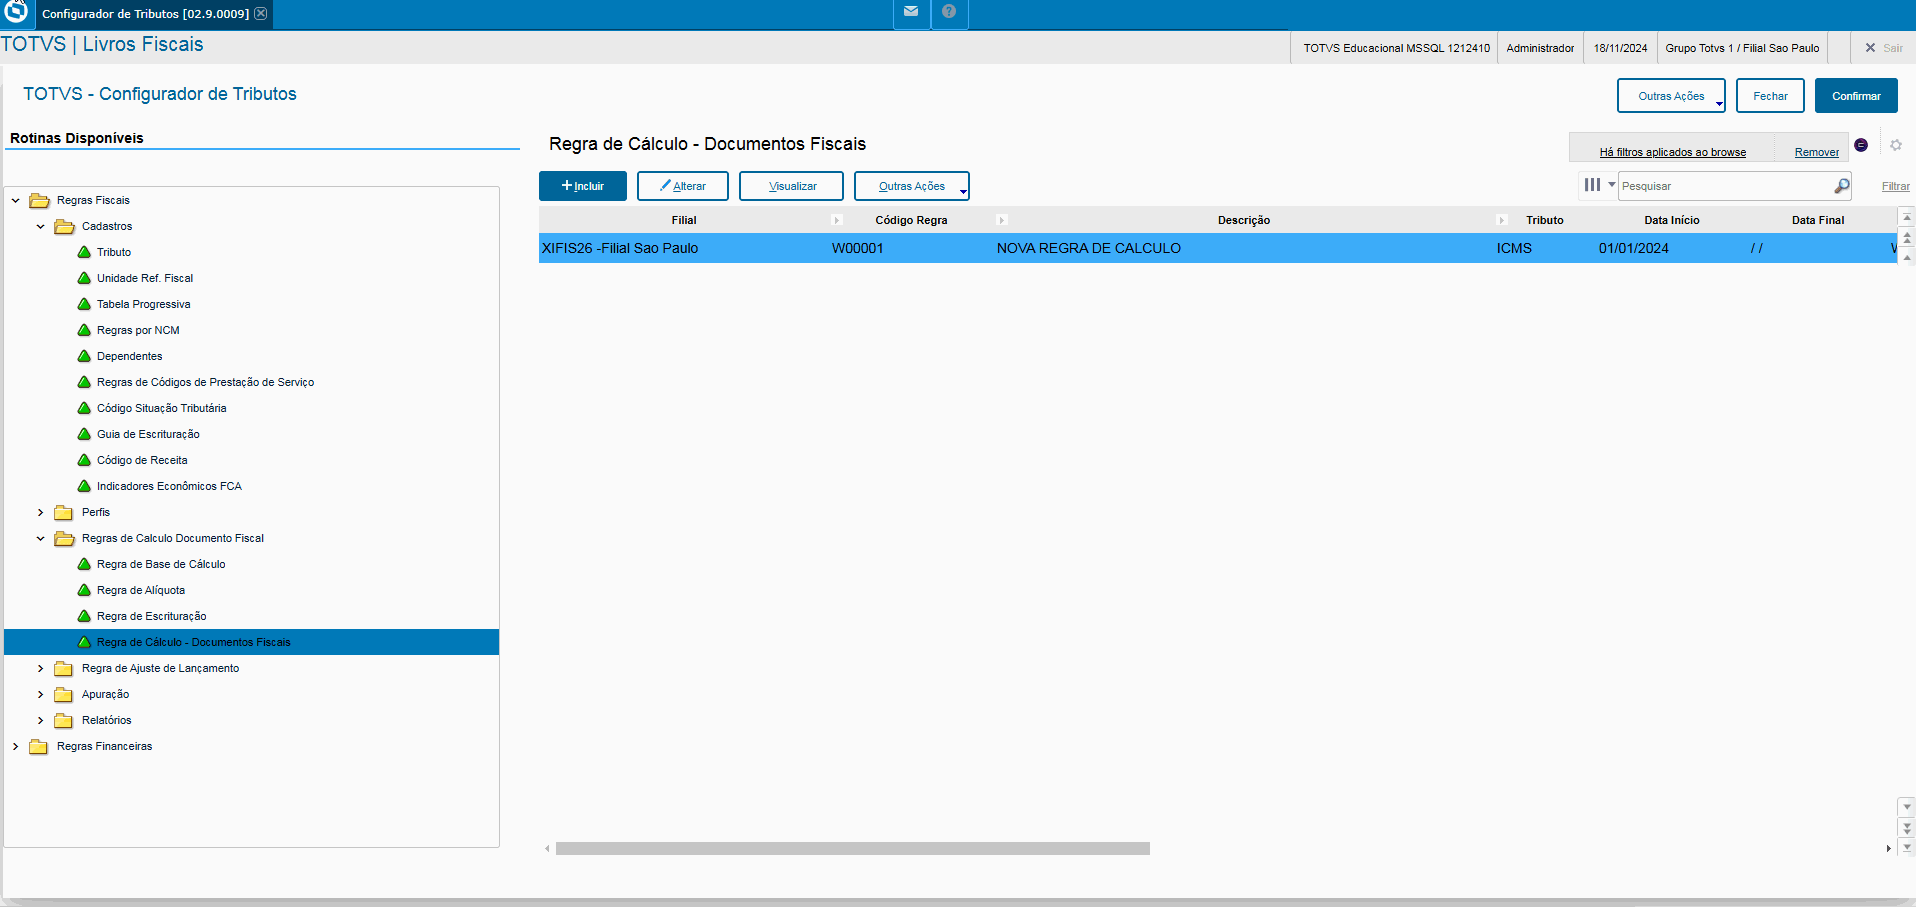1916x907 pixels.
Task: Open the help question mark icon
Action: click(x=949, y=12)
